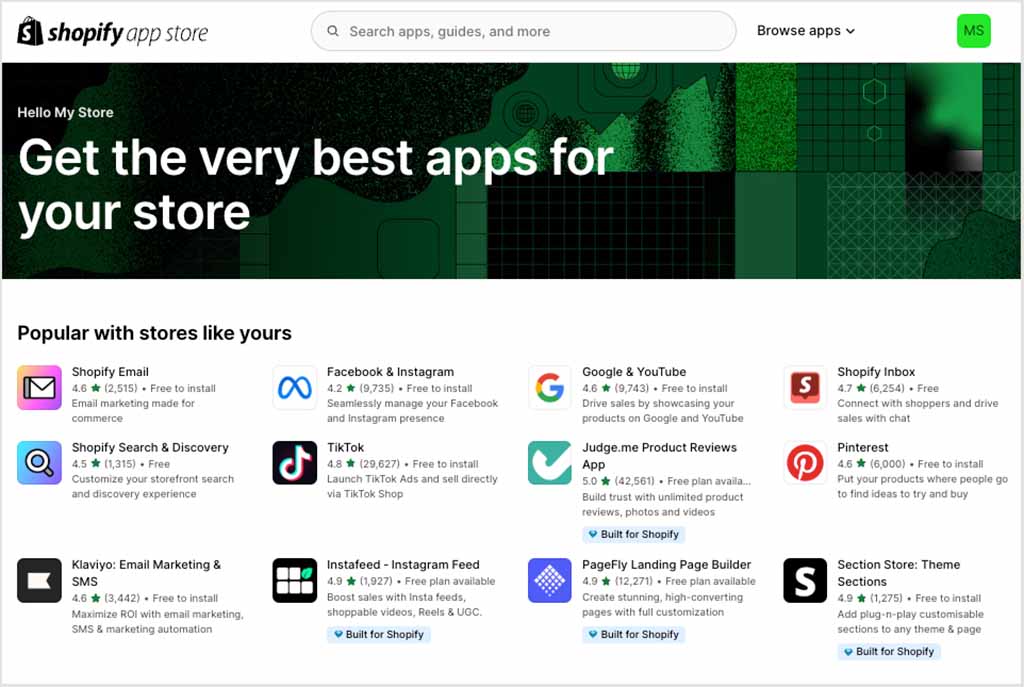Click Built for Shopify badge under Instafeed
Viewport: 1024px width, 687px height.
[379, 635]
